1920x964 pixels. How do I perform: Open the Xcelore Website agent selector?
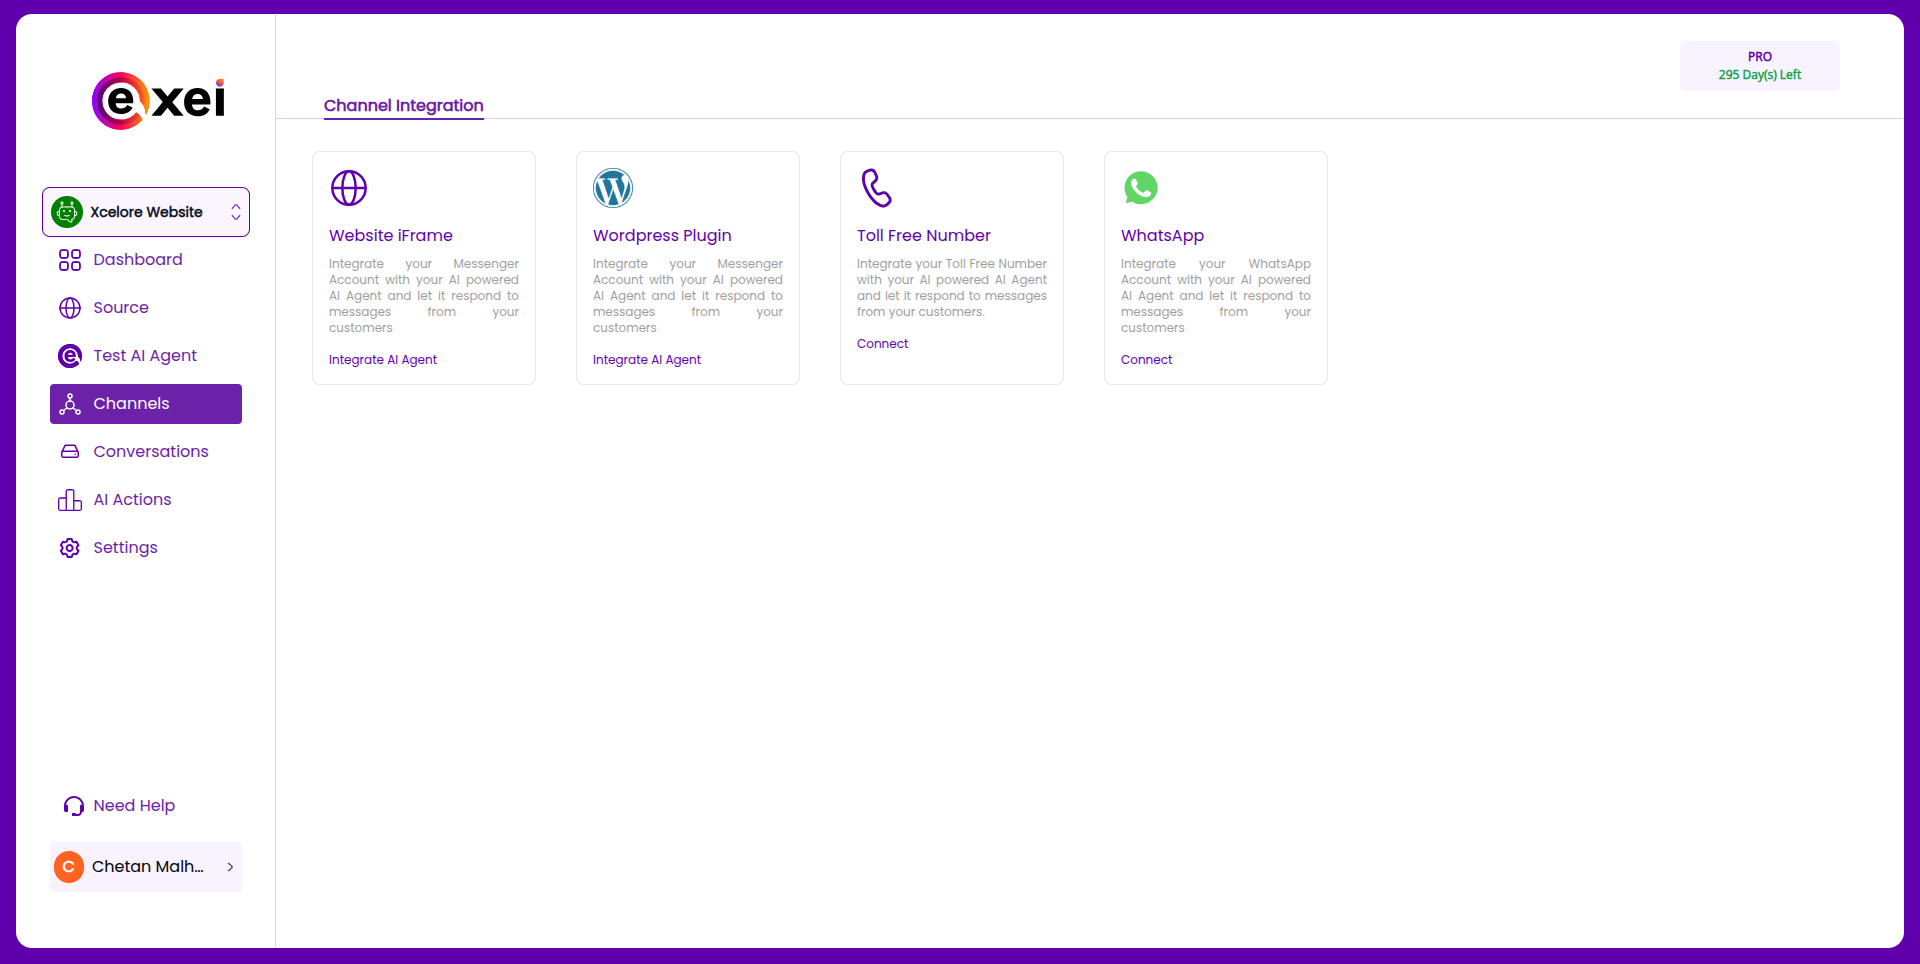pyautogui.click(x=146, y=212)
